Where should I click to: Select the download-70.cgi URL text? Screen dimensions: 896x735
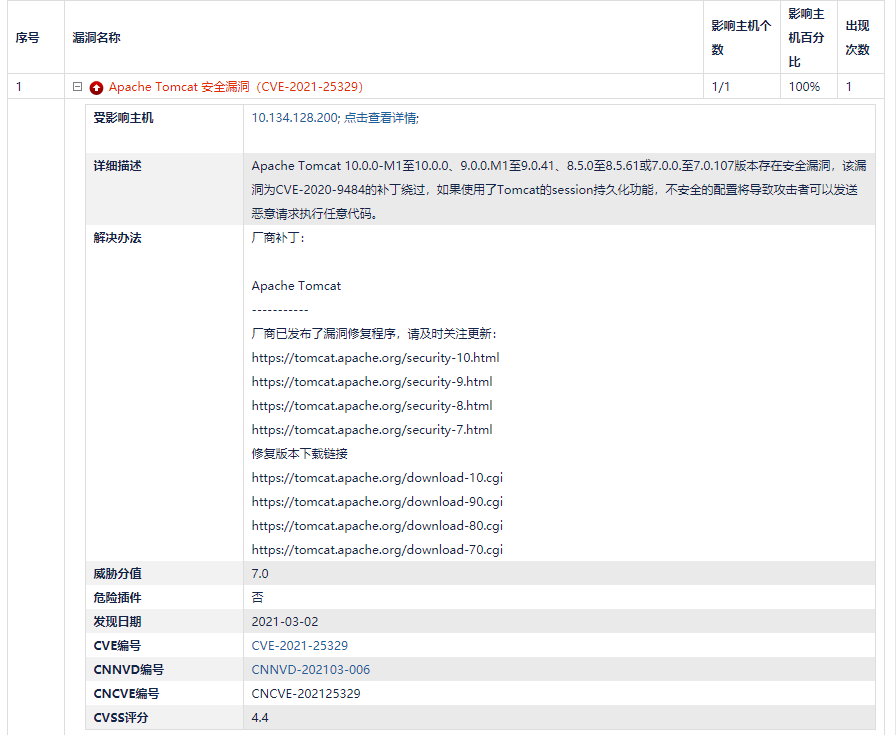377,550
